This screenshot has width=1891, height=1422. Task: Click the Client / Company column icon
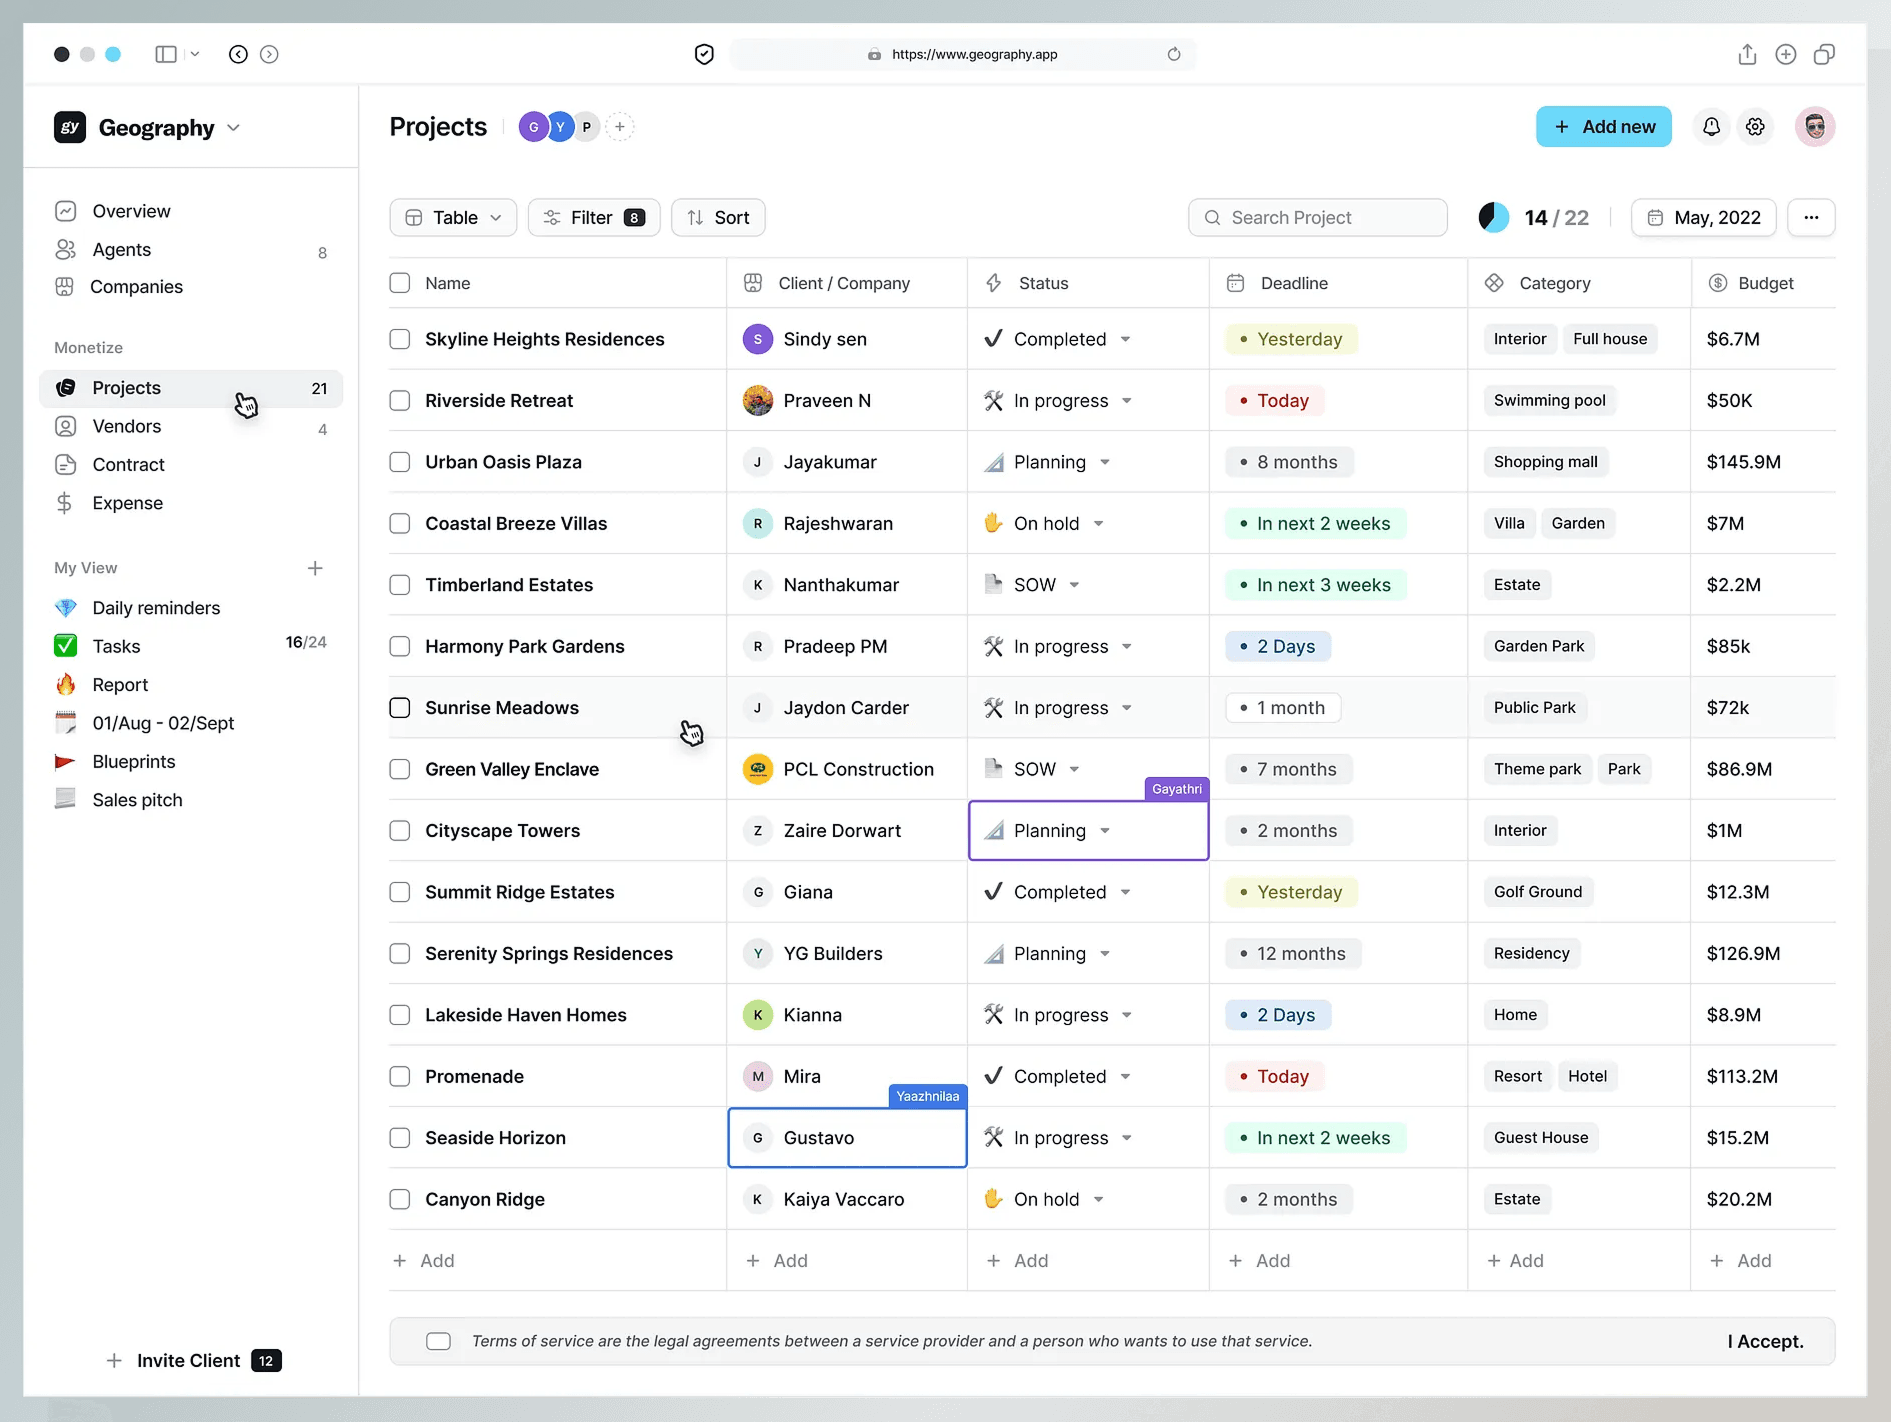pyautogui.click(x=753, y=283)
